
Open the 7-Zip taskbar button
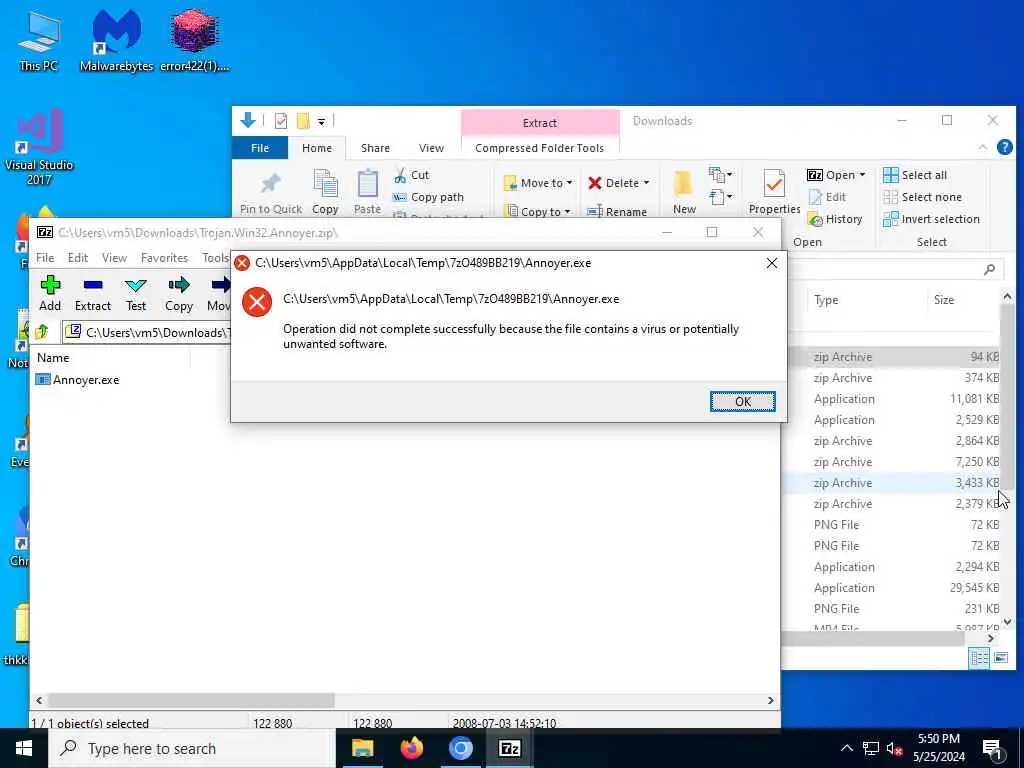click(x=509, y=748)
